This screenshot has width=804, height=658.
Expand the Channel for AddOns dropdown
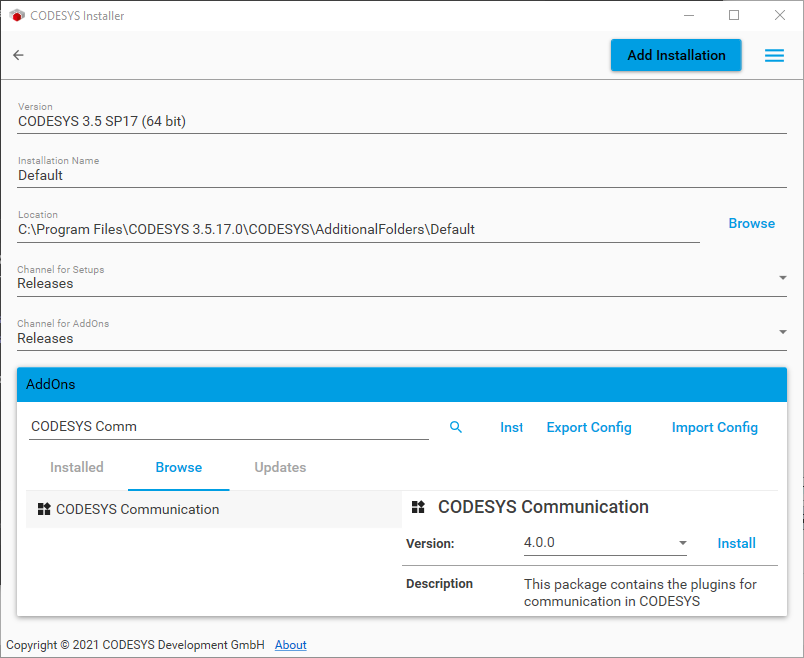coord(782,332)
